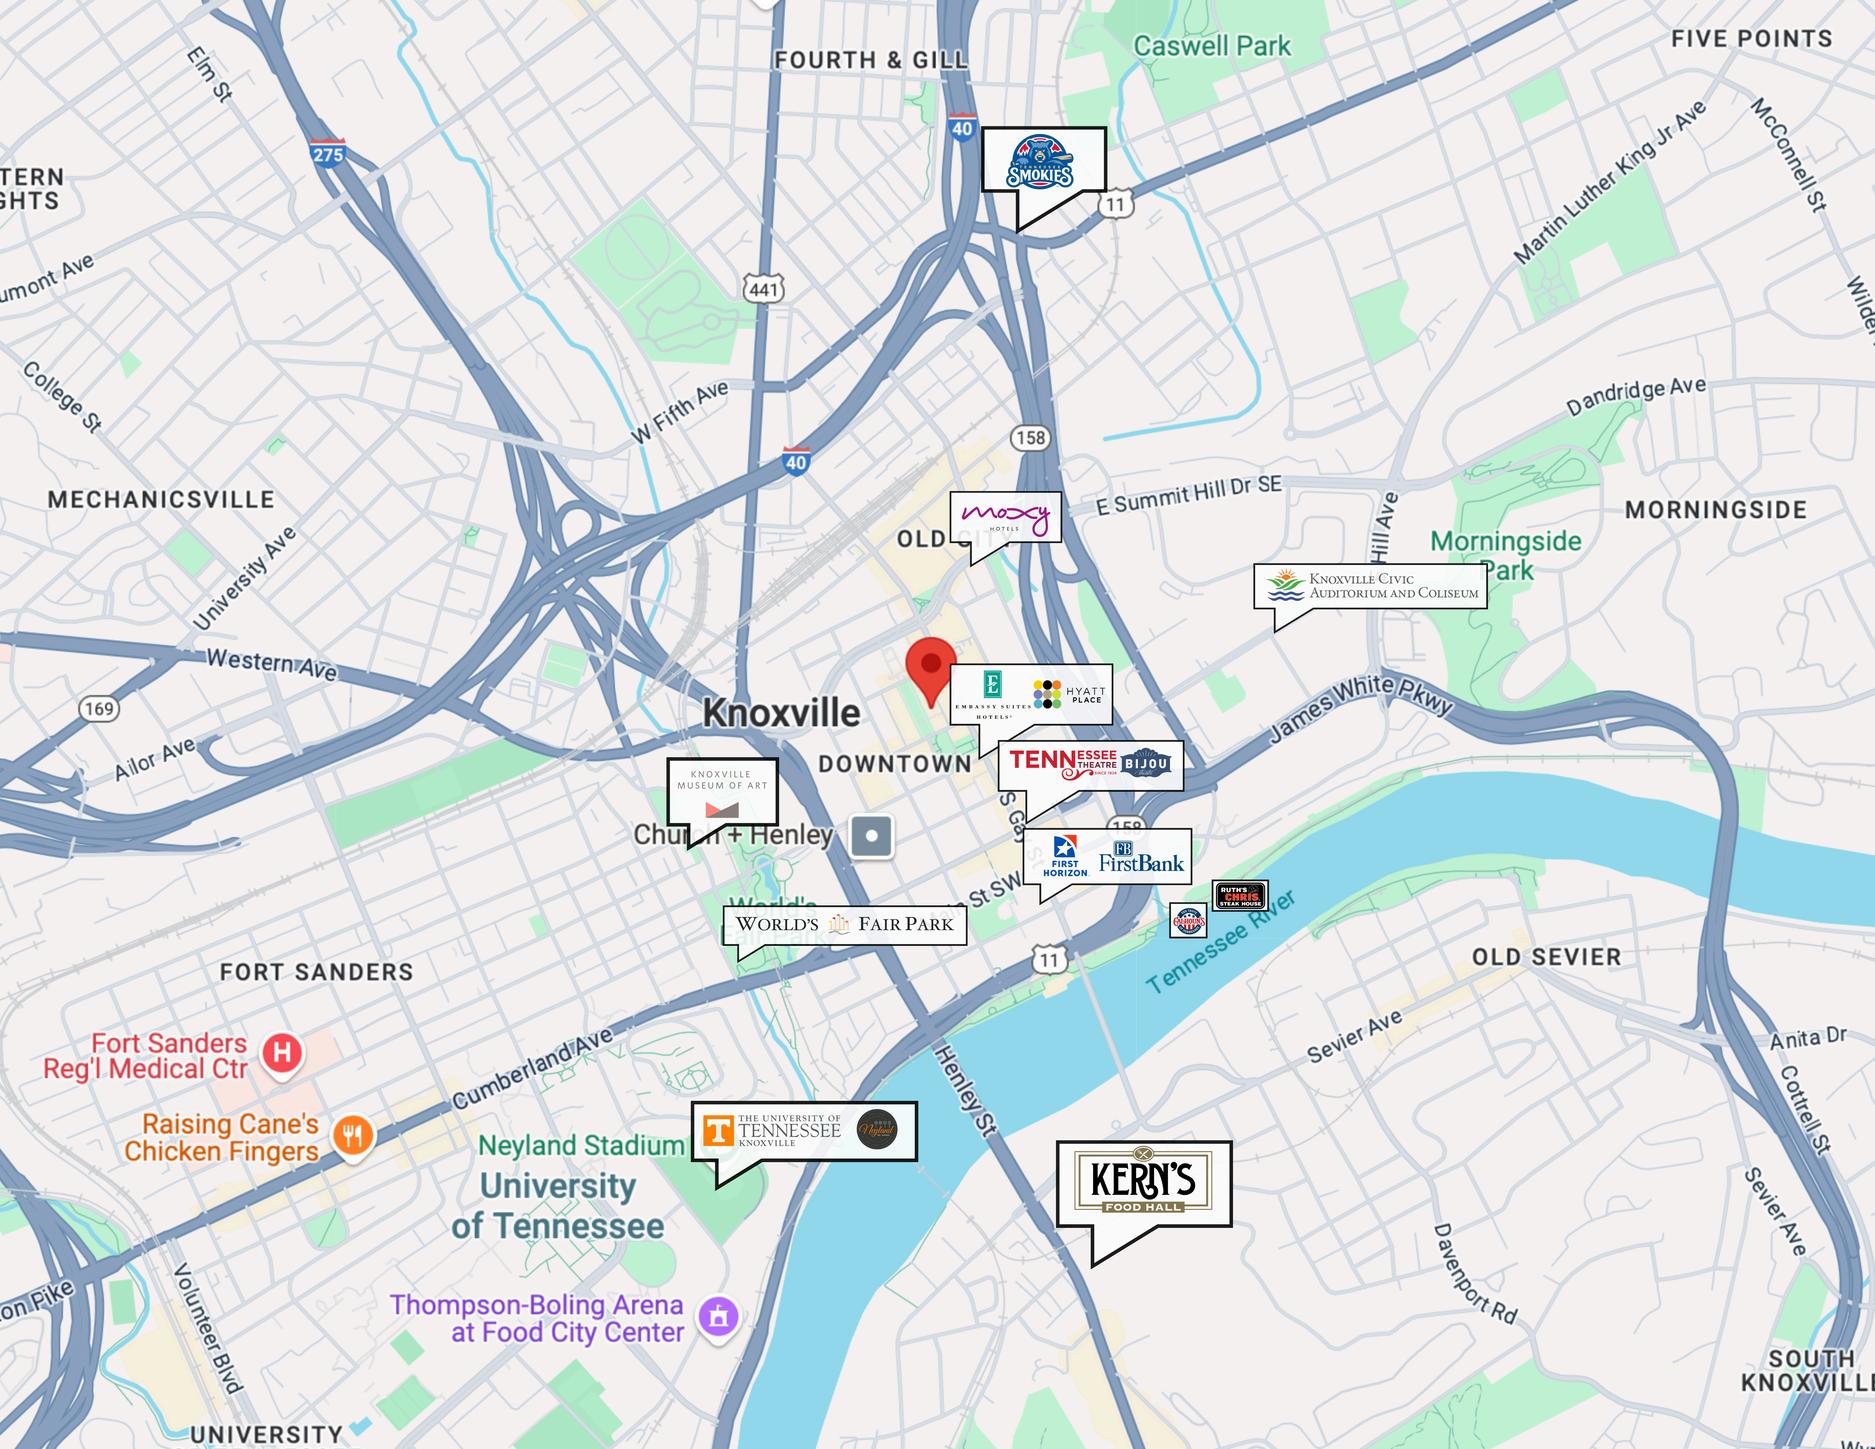Select the Embassy Suites logo
The width and height of the screenshot is (1875, 1449).
coord(992,694)
